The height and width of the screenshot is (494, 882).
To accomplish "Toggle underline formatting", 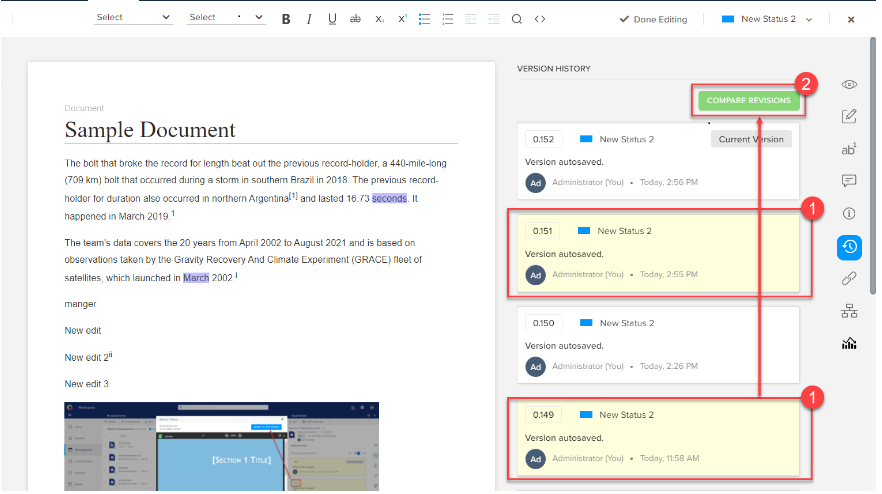I will (332, 19).
